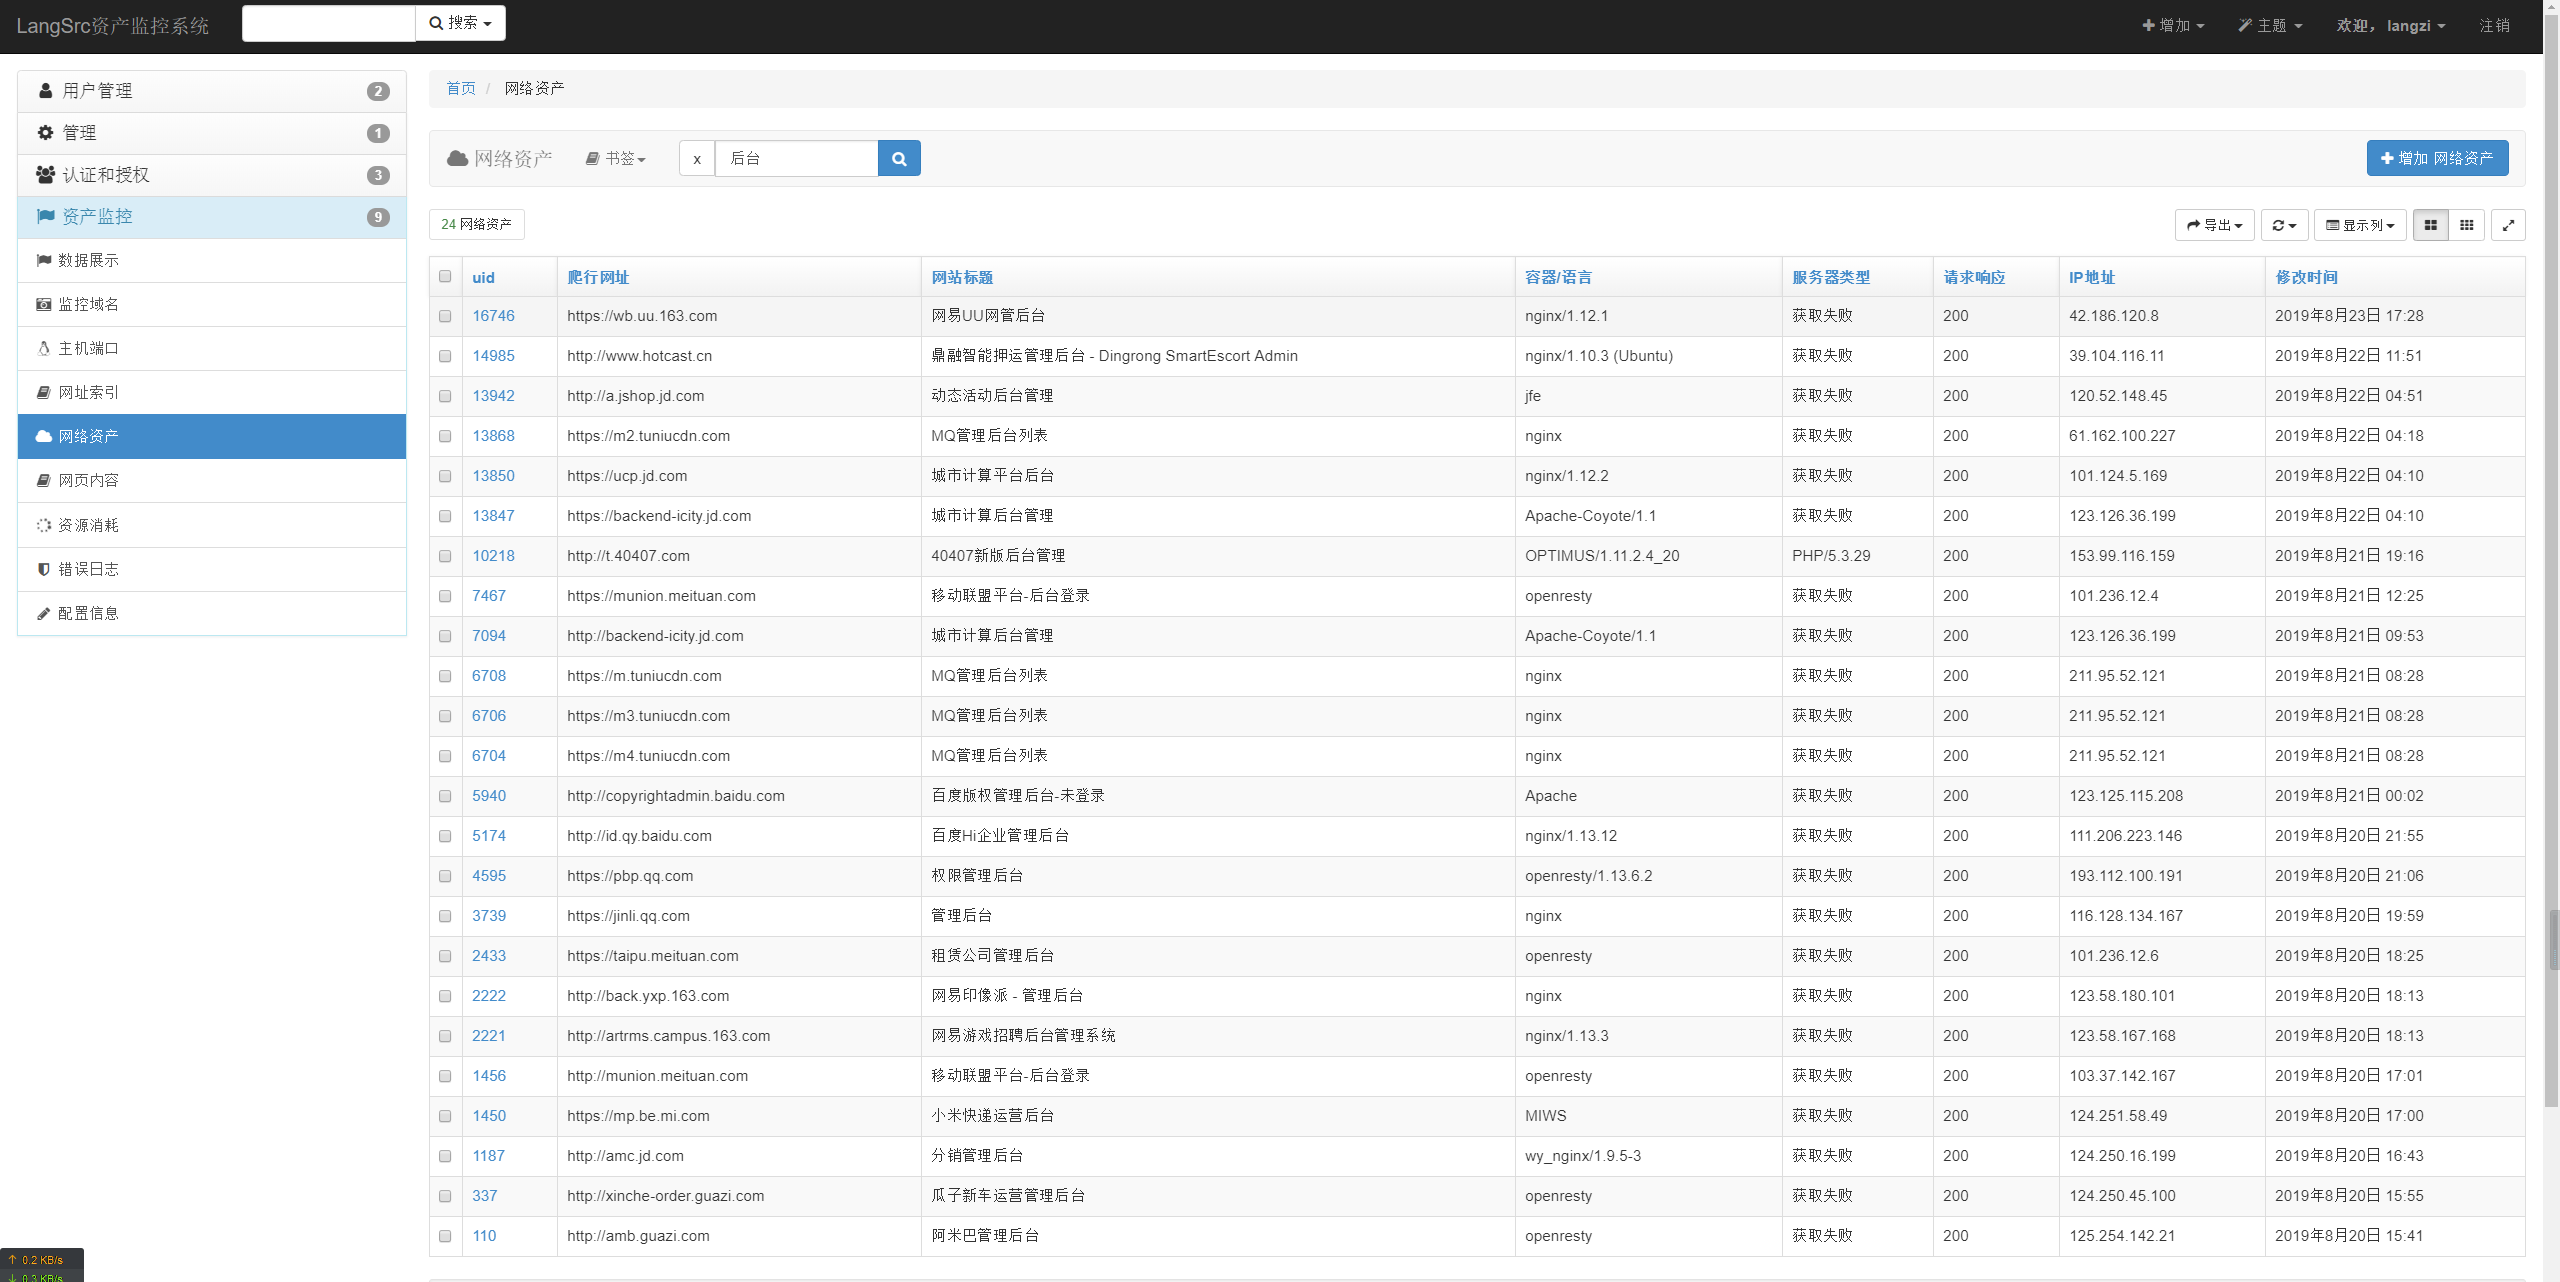The width and height of the screenshot is (2560, 1282).
Task: Open the 主题 theme menu
Action: pos(2270,25)
